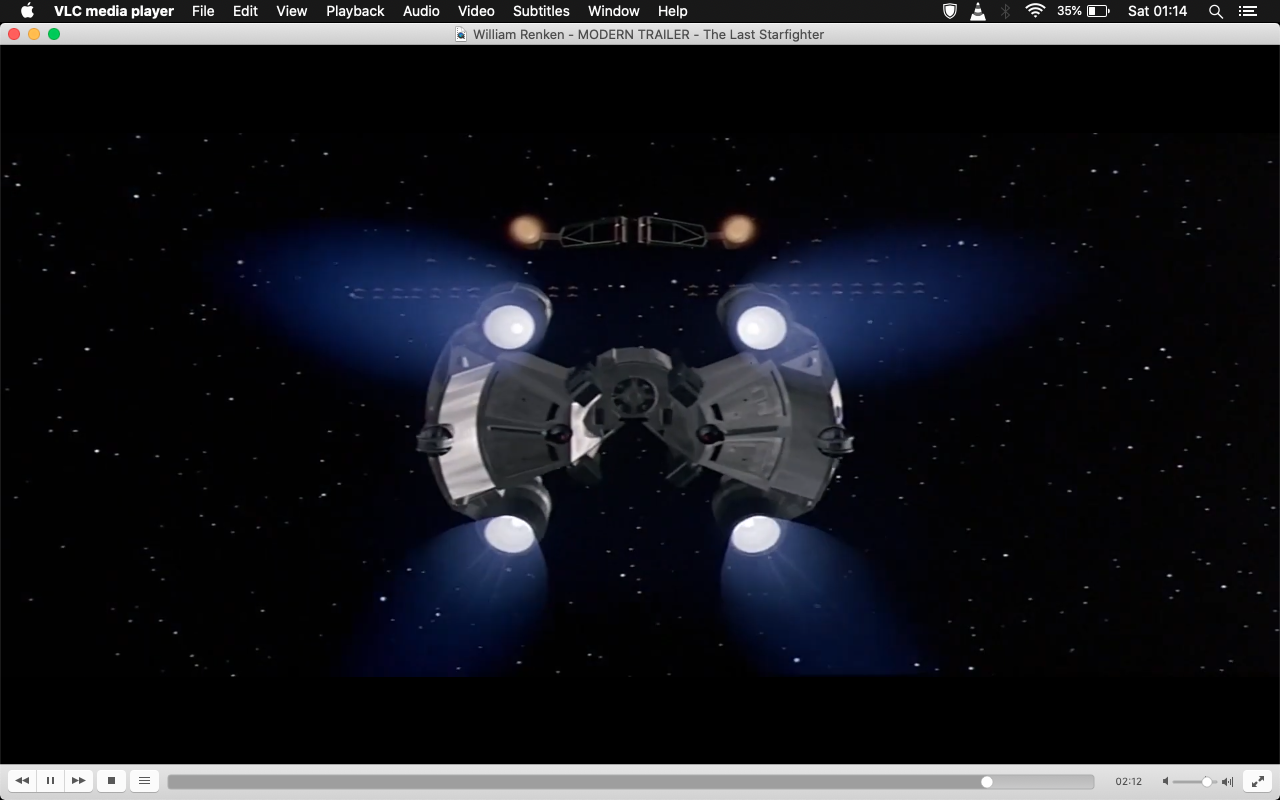Screen dimensions: 1280x800
Task: Pause playback with the pause button
Action: pyautogui.click(x=50, y=781)
